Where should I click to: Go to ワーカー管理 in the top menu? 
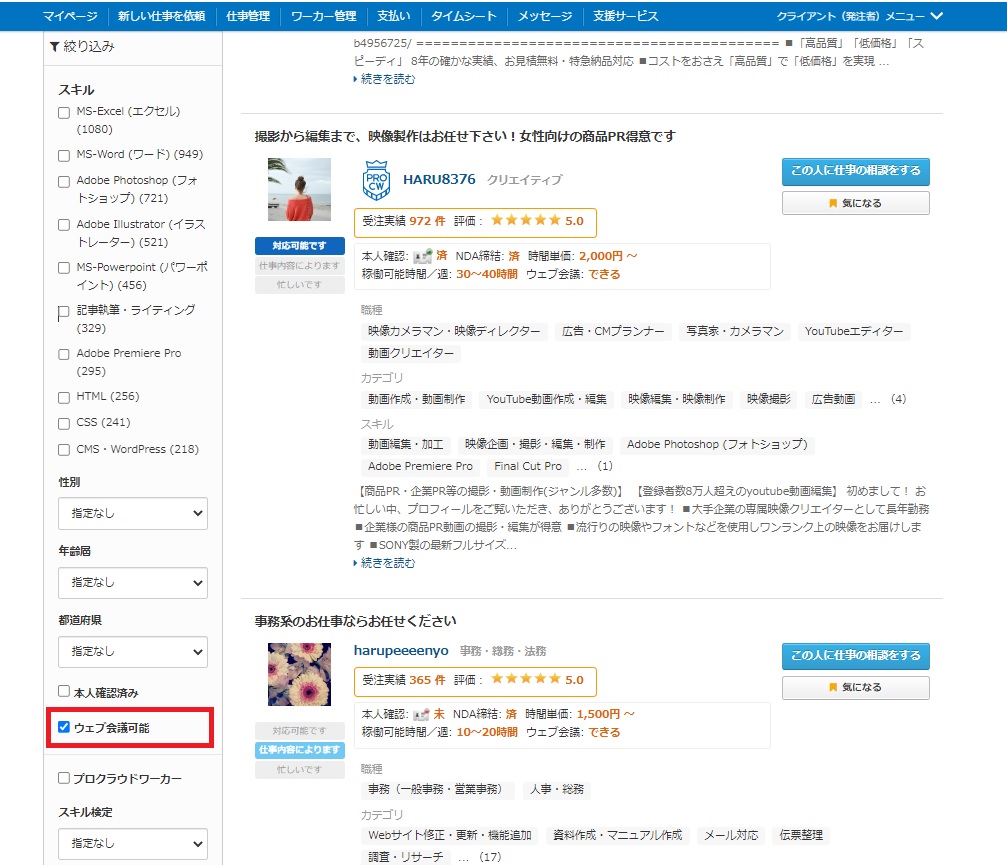pos(323,16)
